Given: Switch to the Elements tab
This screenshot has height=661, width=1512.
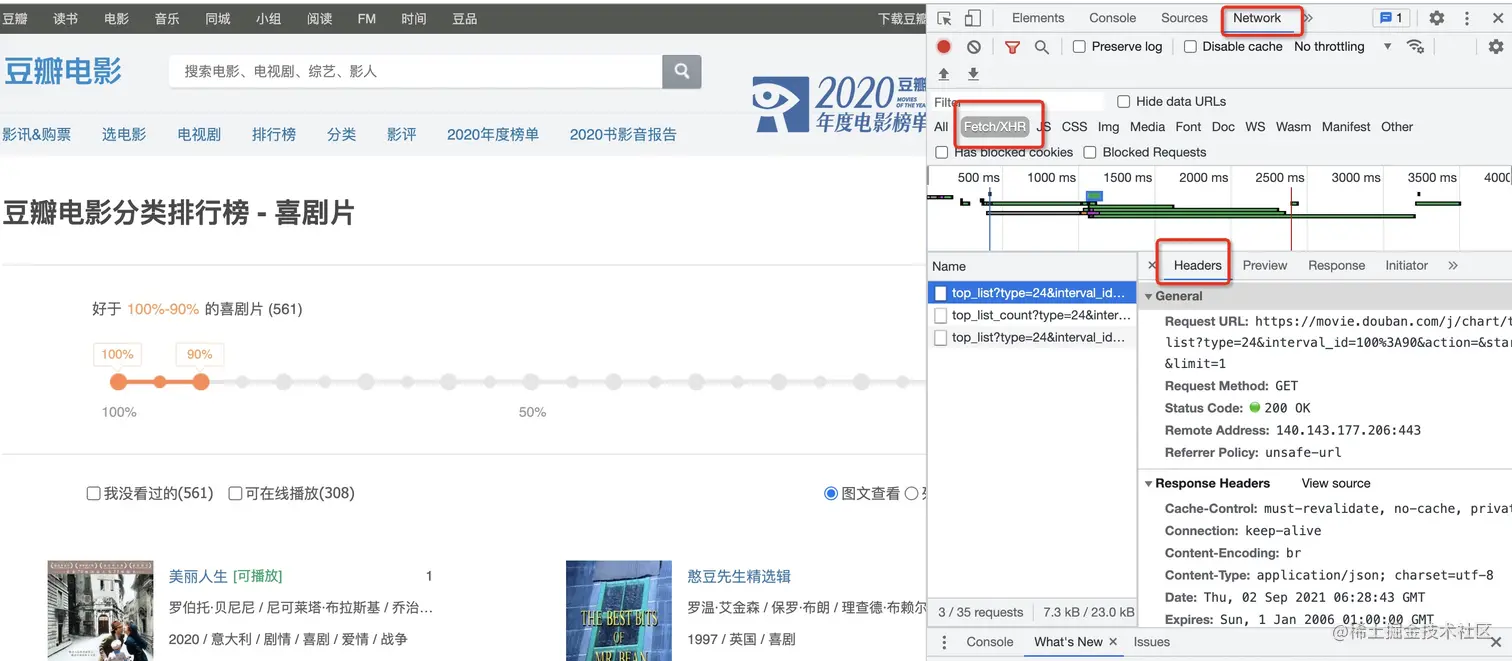Looking at the screenshot, I should pos(1038,18).
